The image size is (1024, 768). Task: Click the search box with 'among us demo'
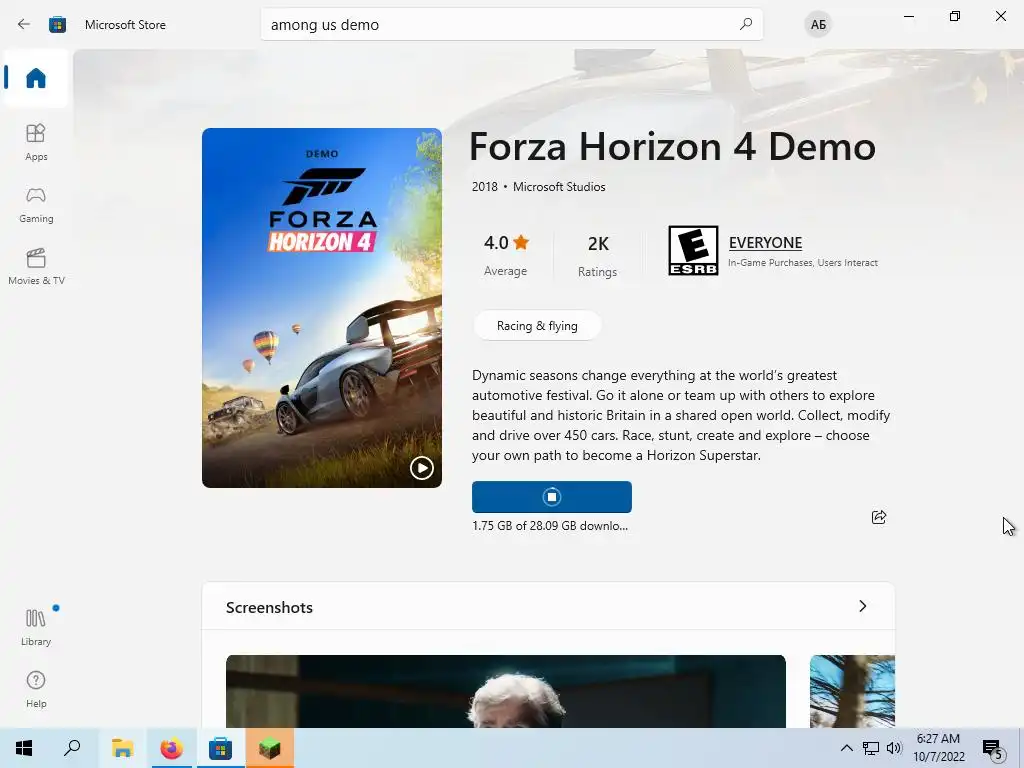[x=511, y=25]
